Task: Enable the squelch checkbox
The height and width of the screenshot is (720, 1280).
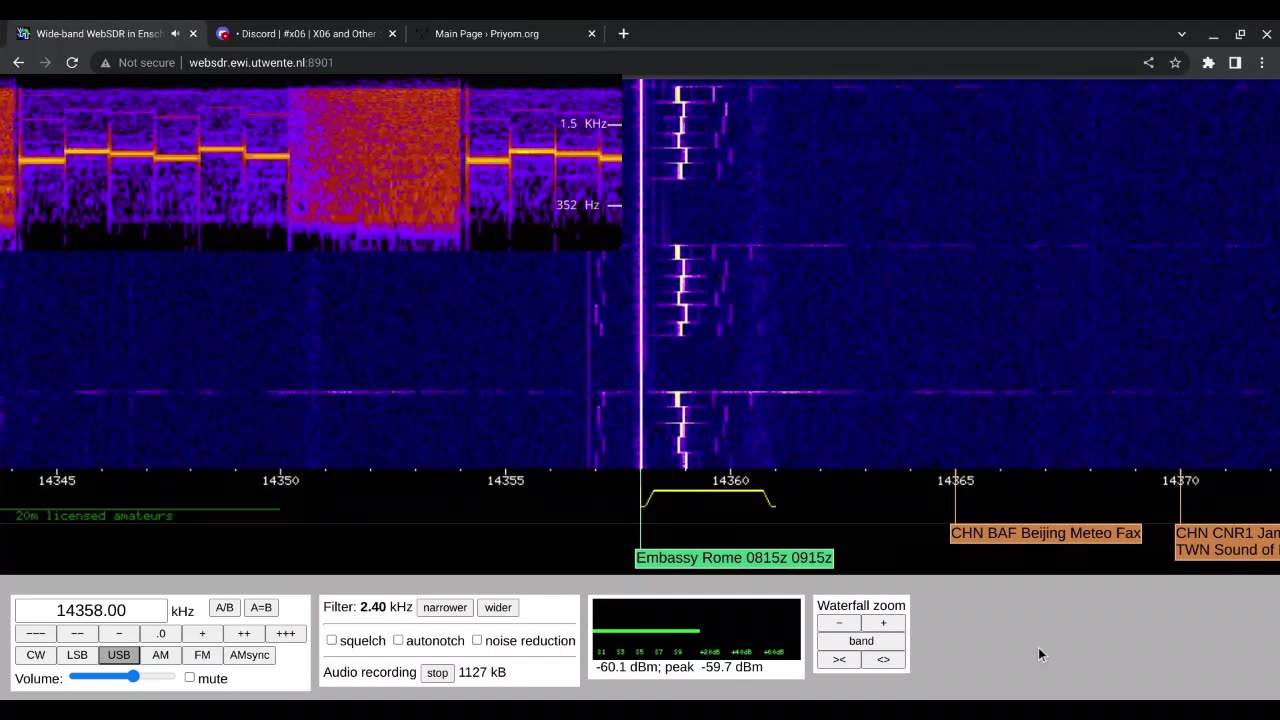Action: coord(331,640)
